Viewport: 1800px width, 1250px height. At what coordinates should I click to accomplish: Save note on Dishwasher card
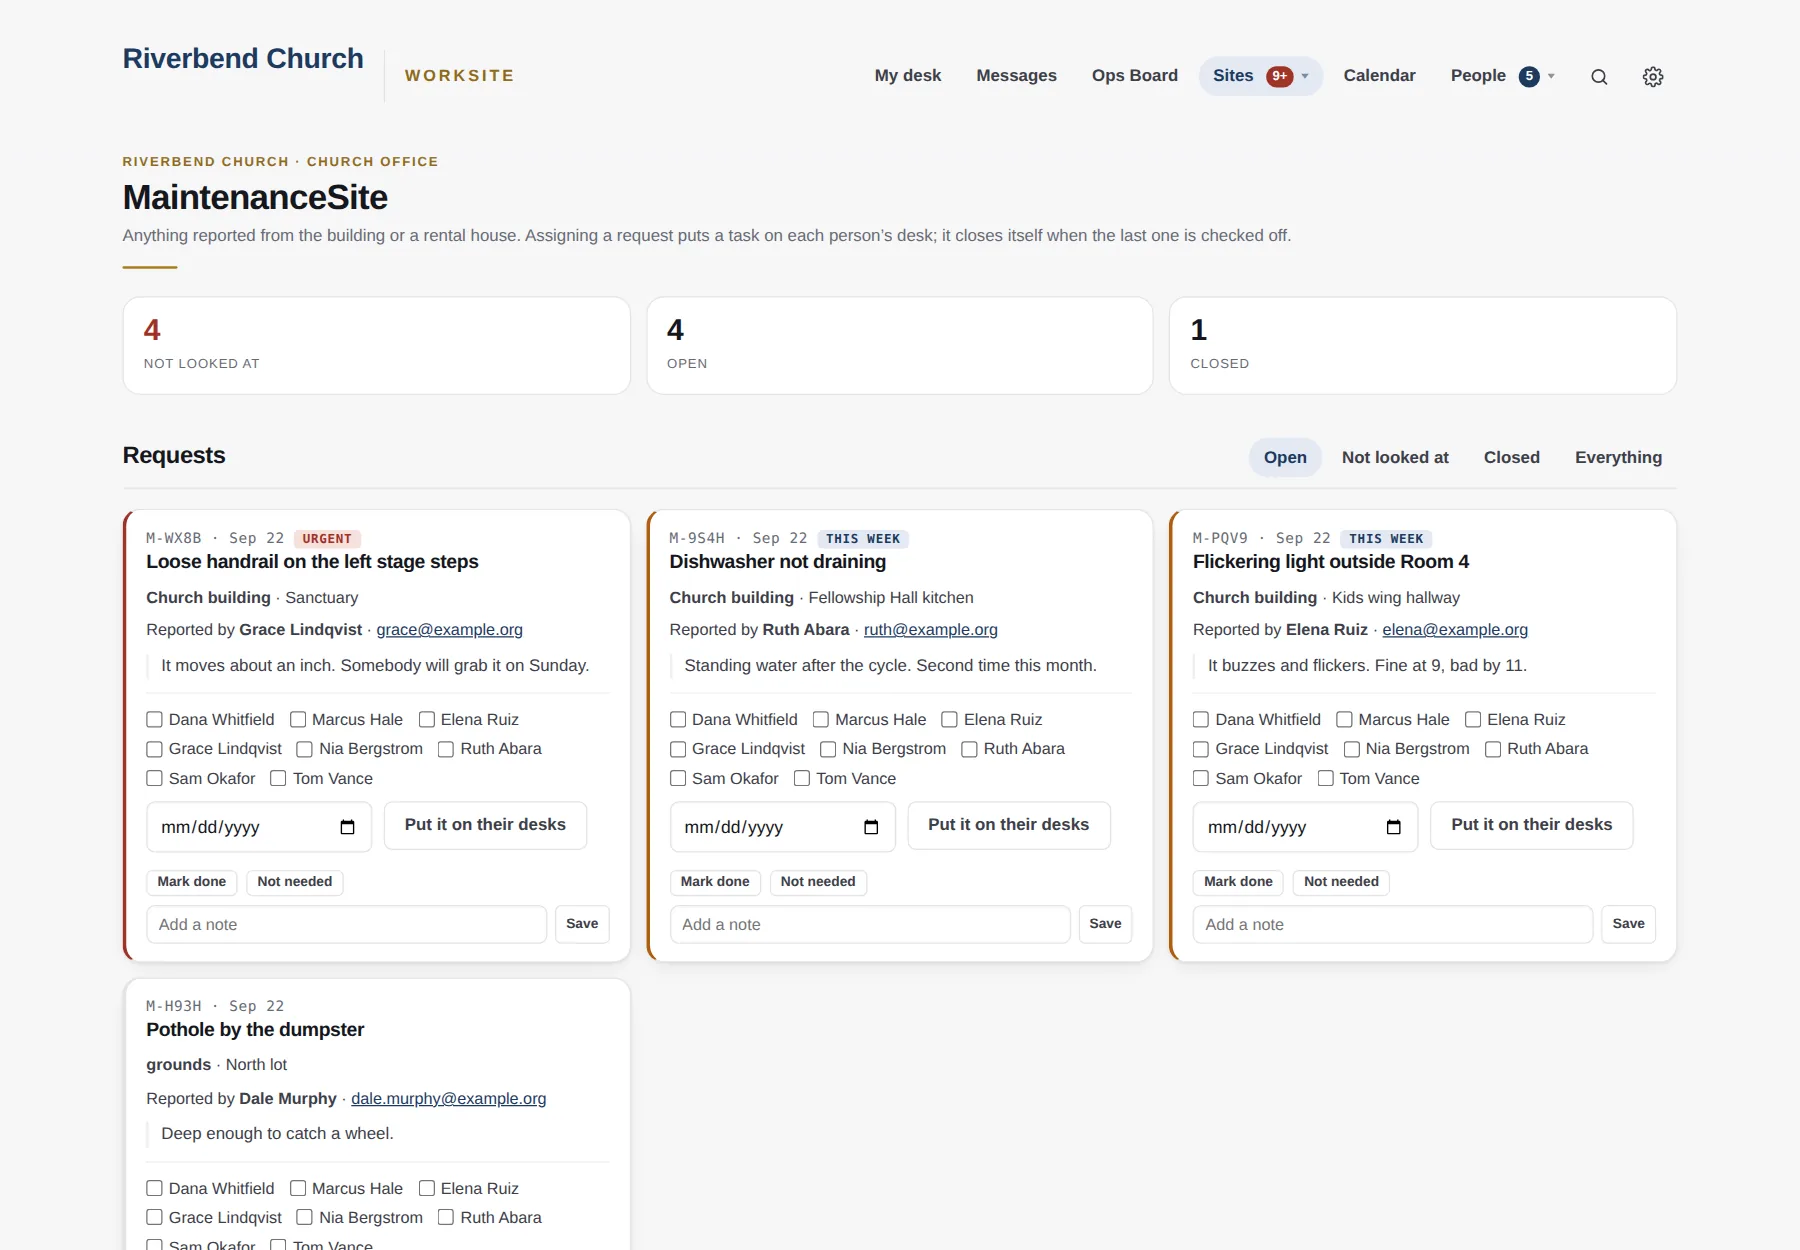tap(1105, 924)
